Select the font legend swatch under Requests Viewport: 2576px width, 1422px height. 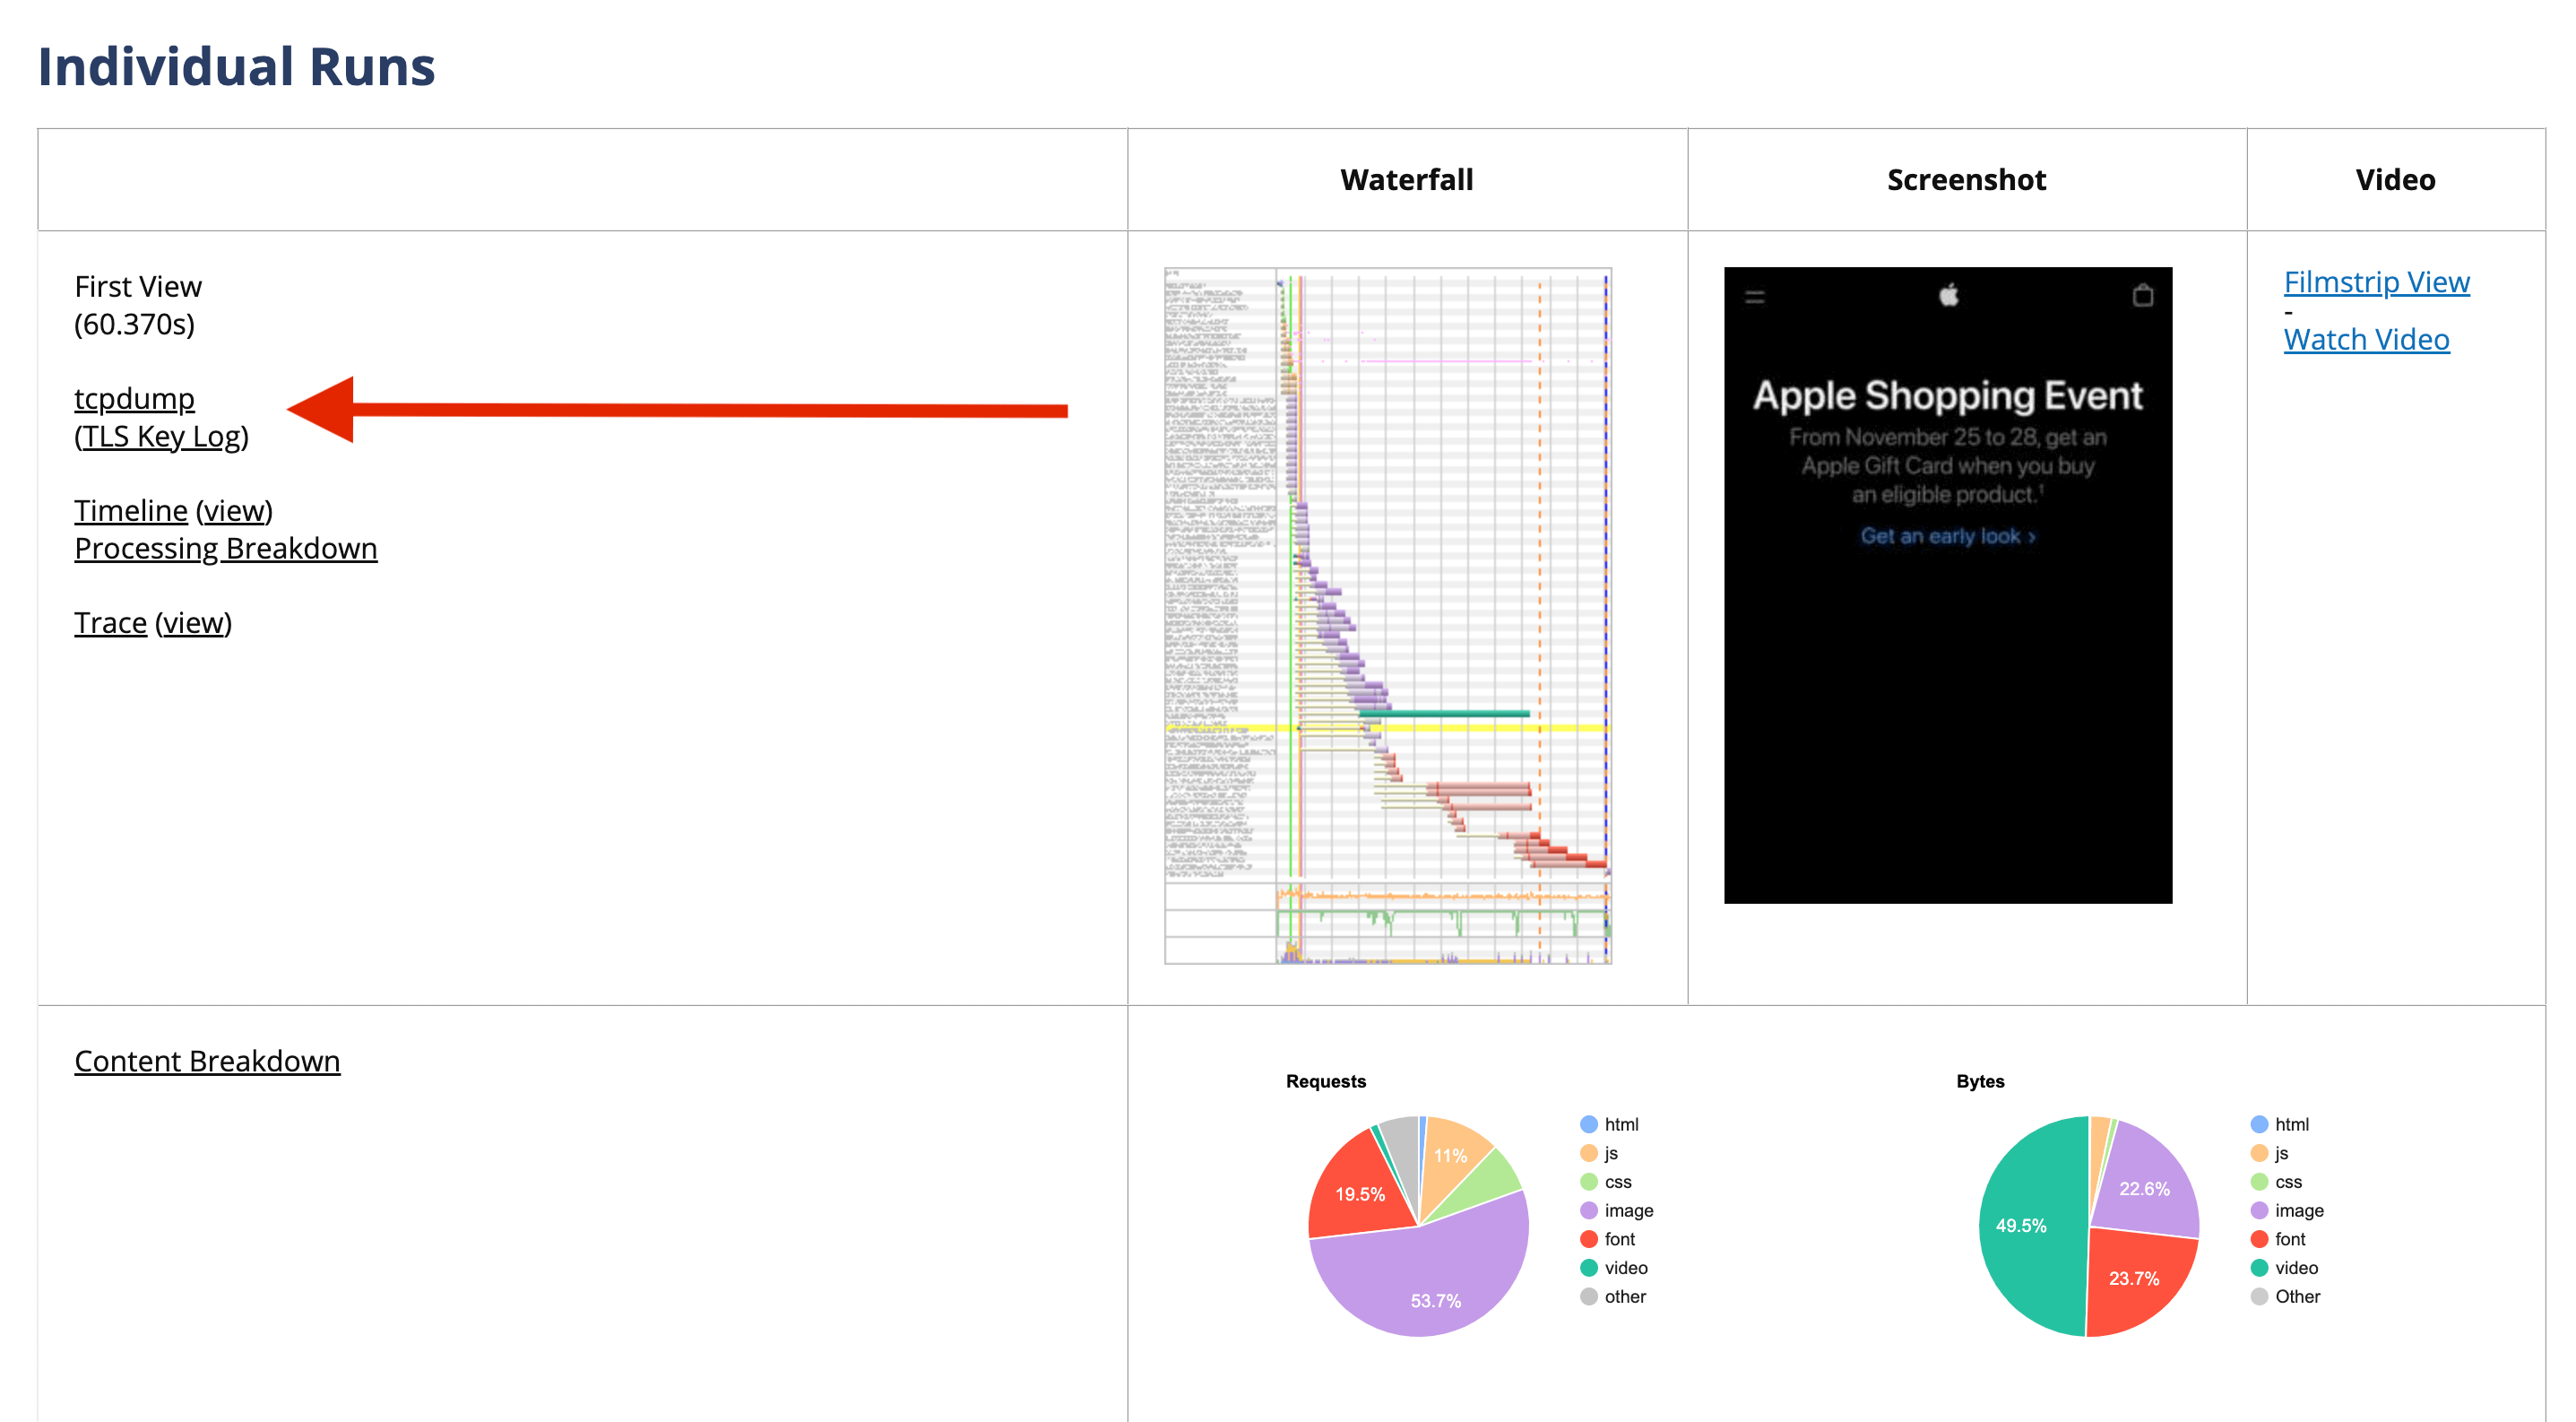[x=1589, y=1238]
